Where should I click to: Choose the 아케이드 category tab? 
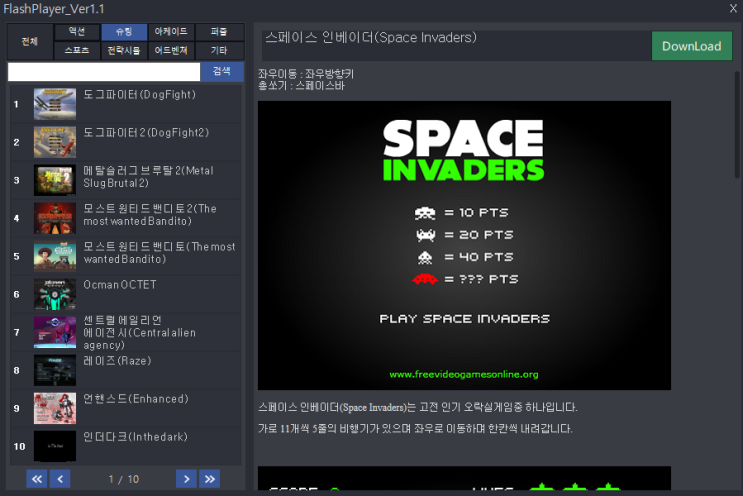171,32
